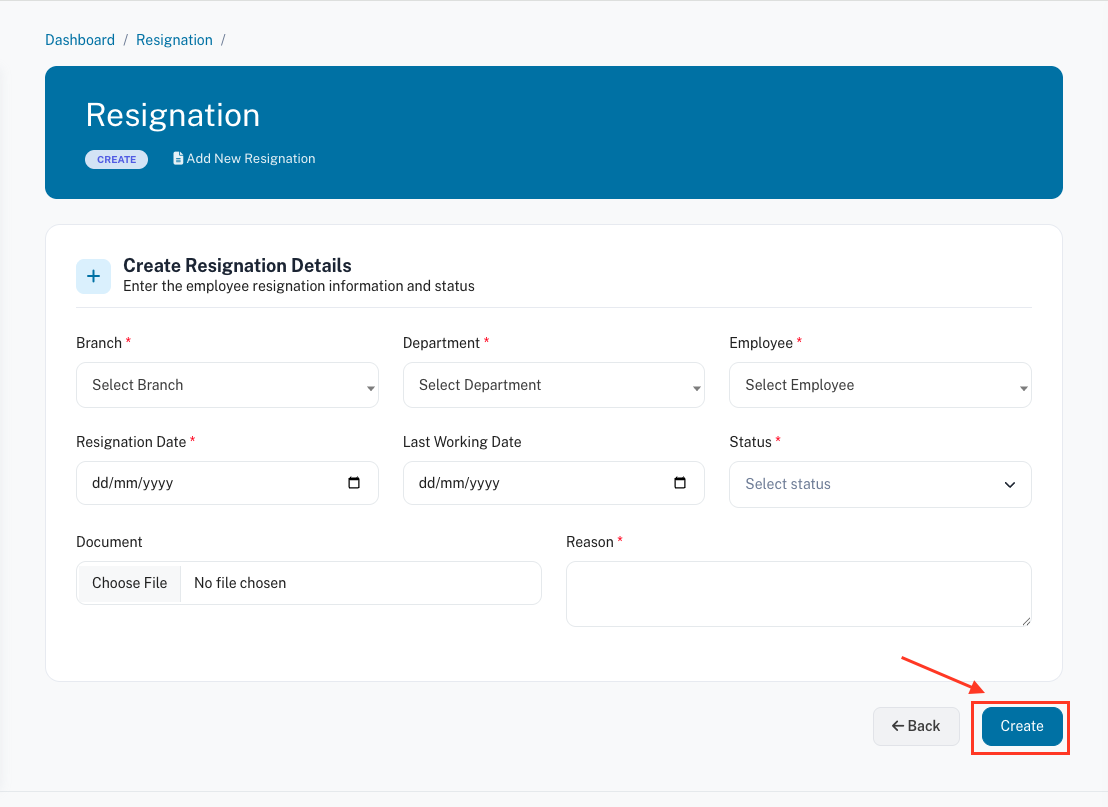Open the Resignation breadcrumb link

click(x=174, y=40)
